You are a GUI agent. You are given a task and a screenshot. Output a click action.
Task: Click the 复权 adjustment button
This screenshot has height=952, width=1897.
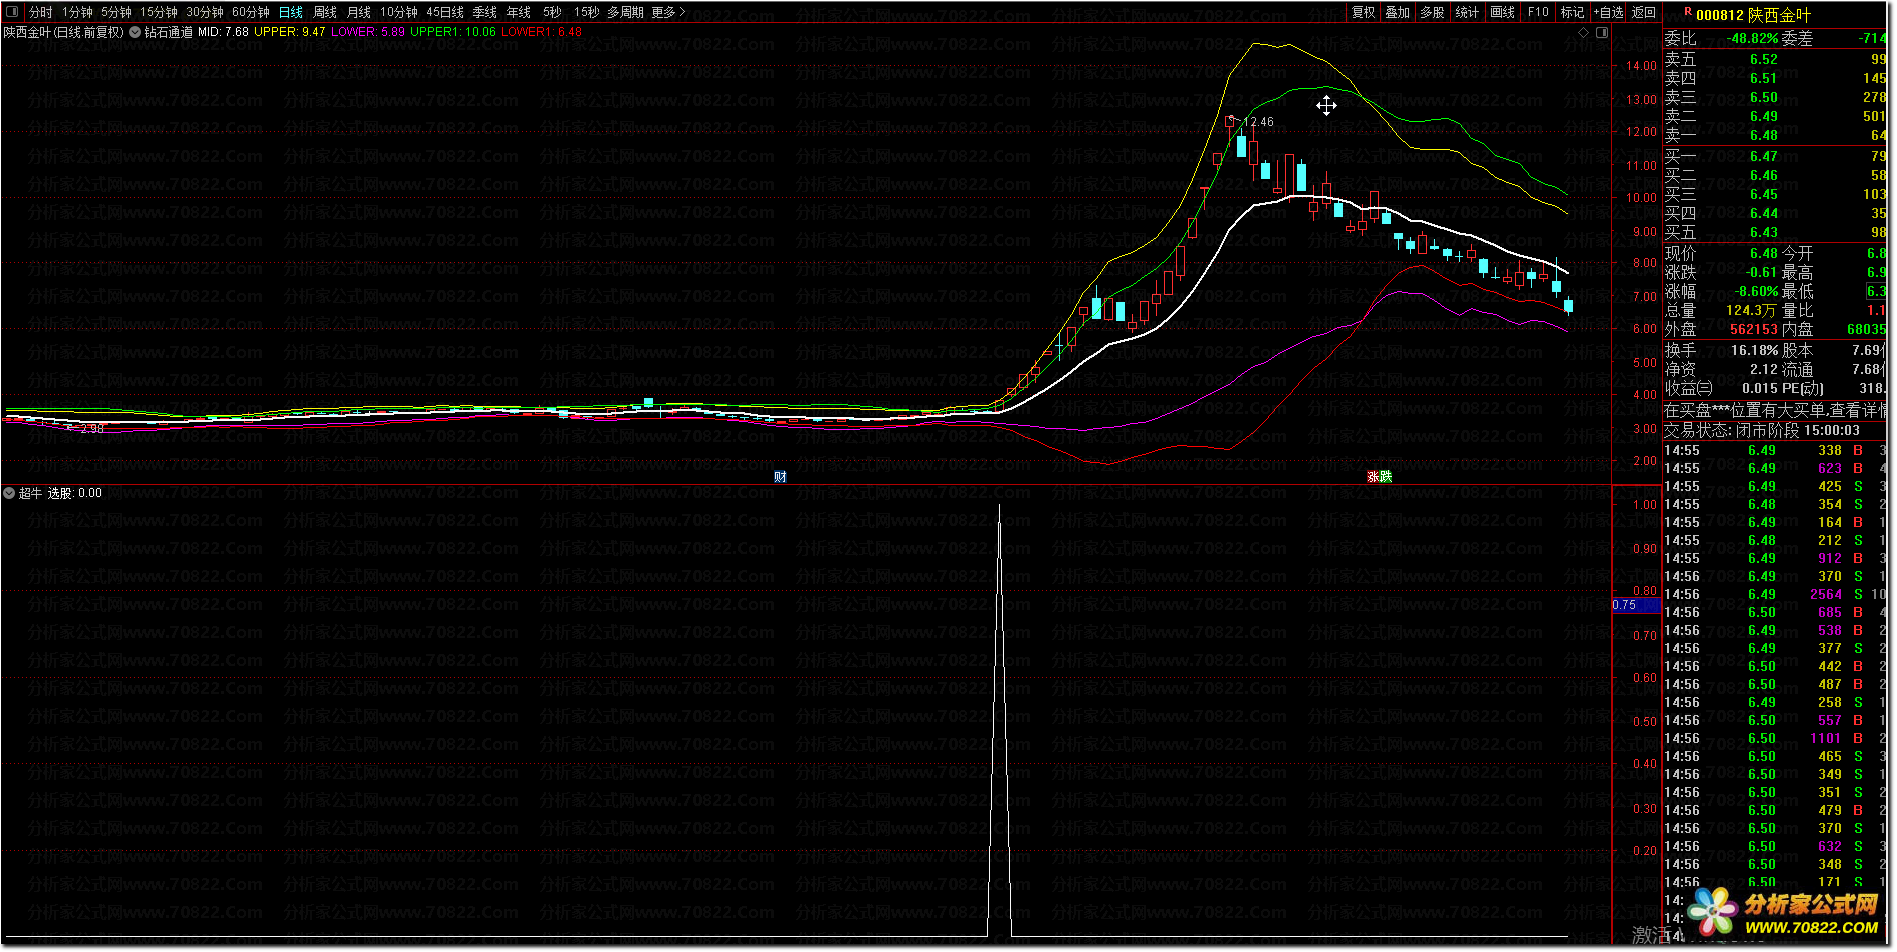[x=1364, y=12]
